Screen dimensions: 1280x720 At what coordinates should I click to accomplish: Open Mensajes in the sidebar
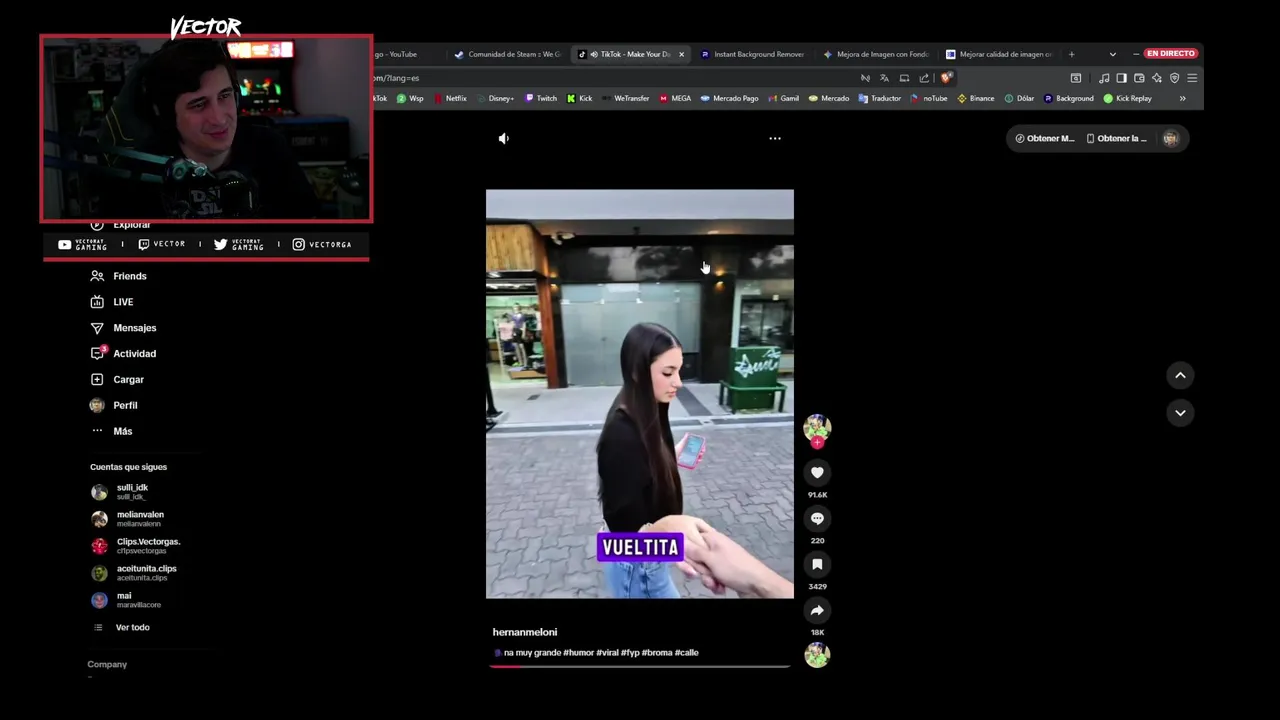pos(123,328)
